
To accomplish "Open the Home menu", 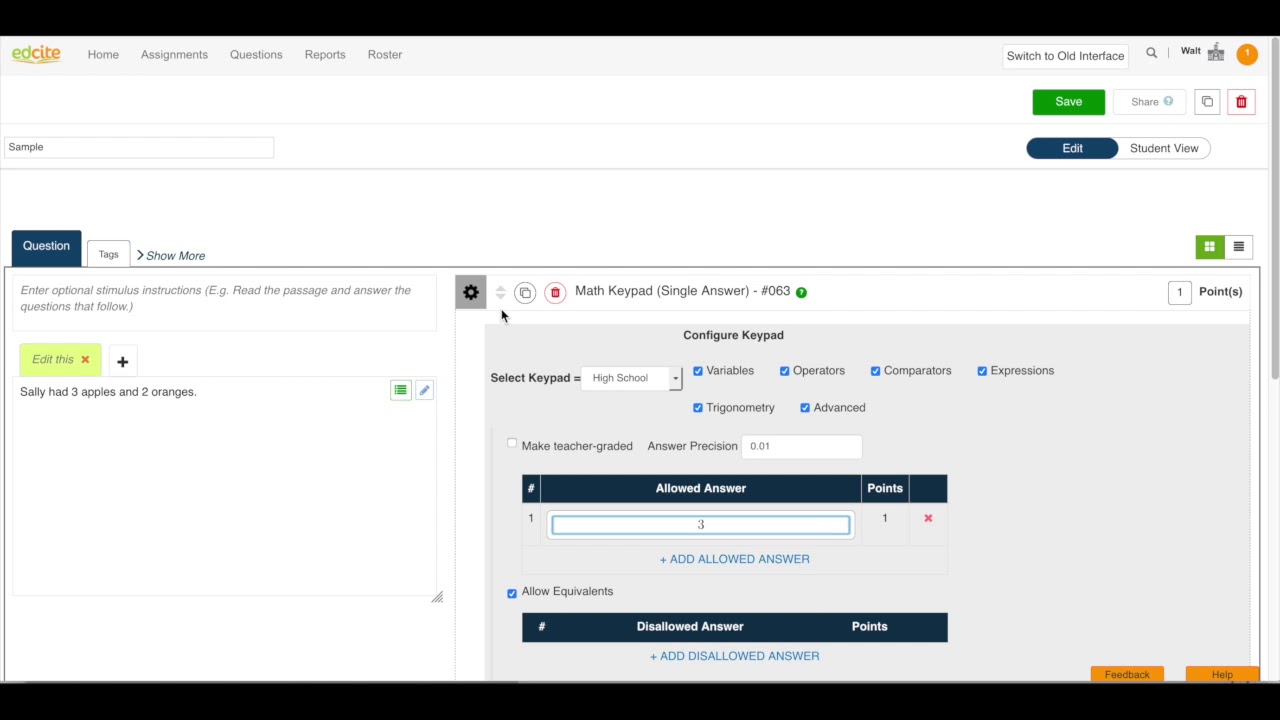I will pos(103,55).
